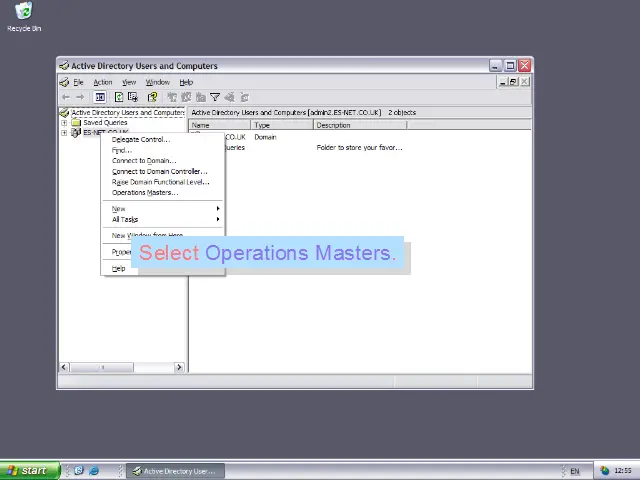Click the Export List toolbar icon
The width and height of the screenshot is (640, 480).
coord(133,97)
